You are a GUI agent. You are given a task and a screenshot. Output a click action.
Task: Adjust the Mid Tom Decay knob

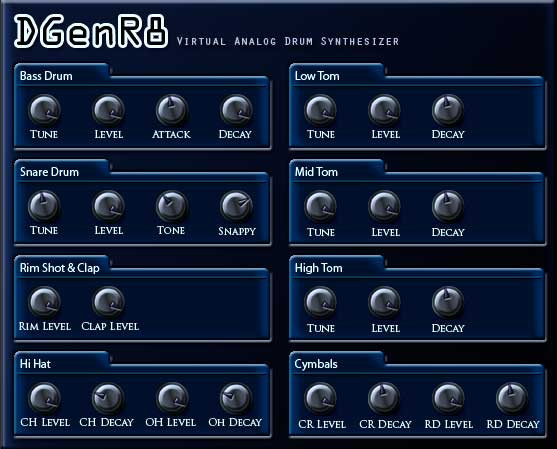point(448,206)
